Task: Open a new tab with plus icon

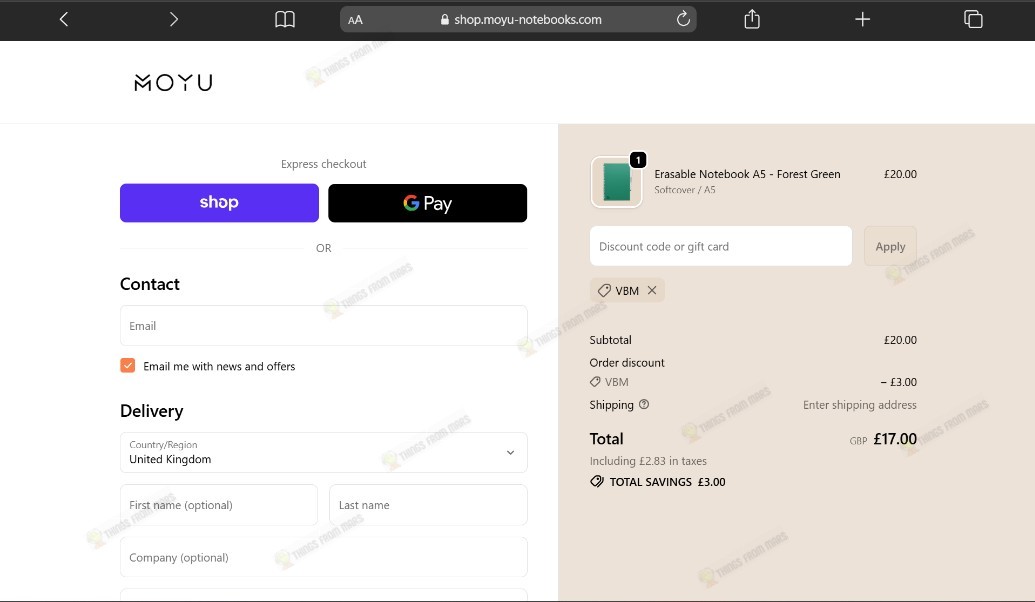Action: tap(862, 19)
